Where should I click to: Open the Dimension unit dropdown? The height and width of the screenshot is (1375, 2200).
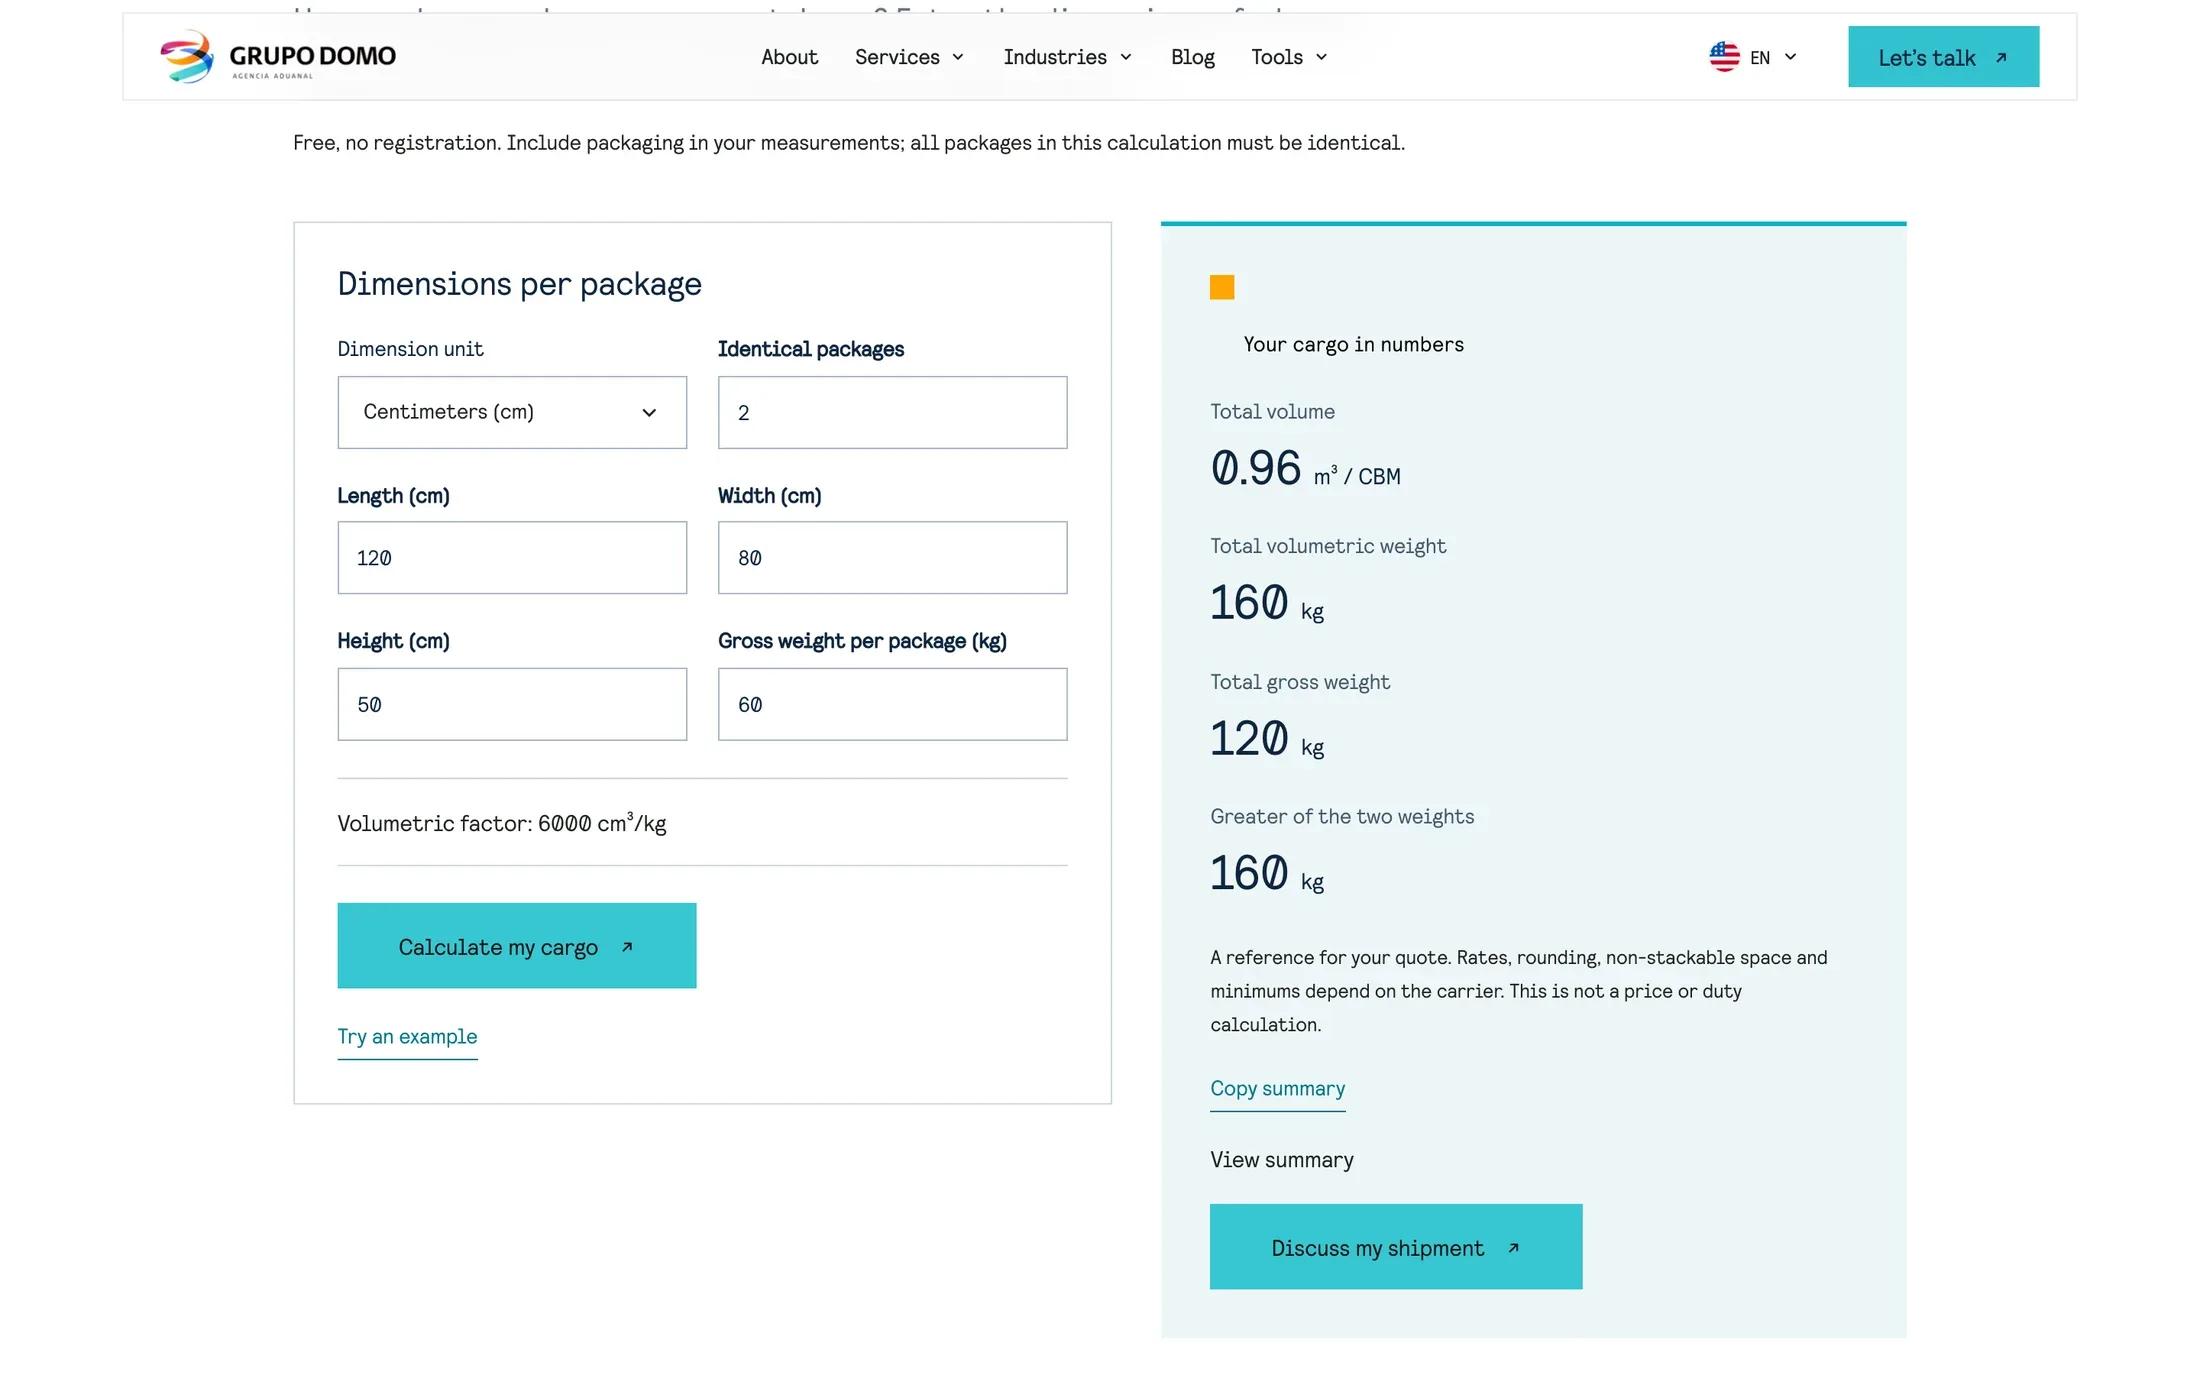[x=512, y=412]
